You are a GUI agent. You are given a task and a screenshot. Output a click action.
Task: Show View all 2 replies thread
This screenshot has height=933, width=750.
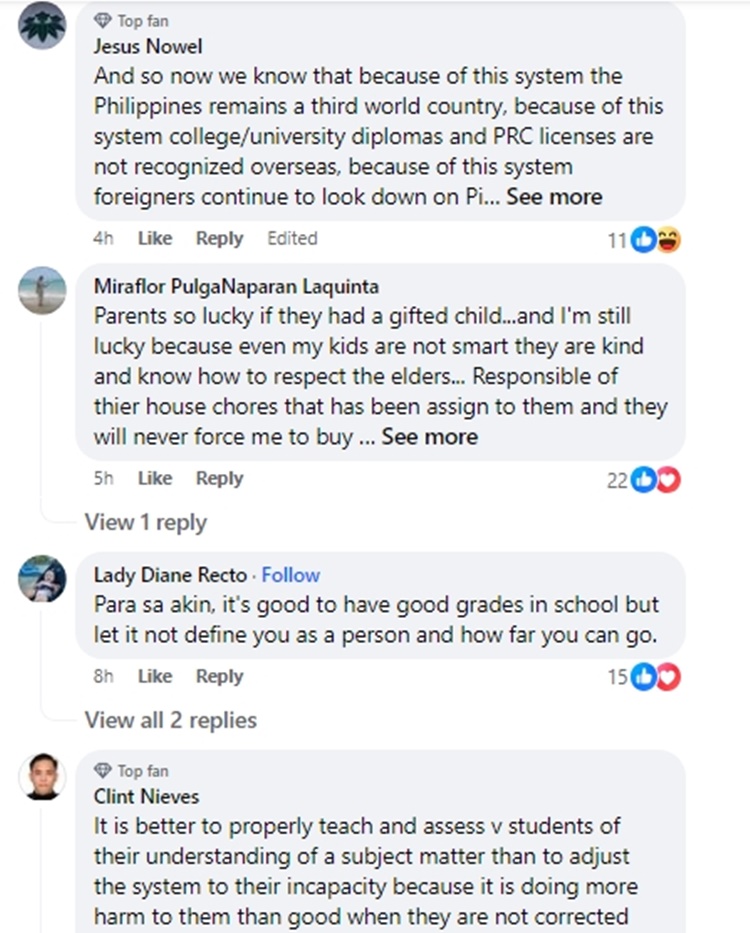click(171, 720)
